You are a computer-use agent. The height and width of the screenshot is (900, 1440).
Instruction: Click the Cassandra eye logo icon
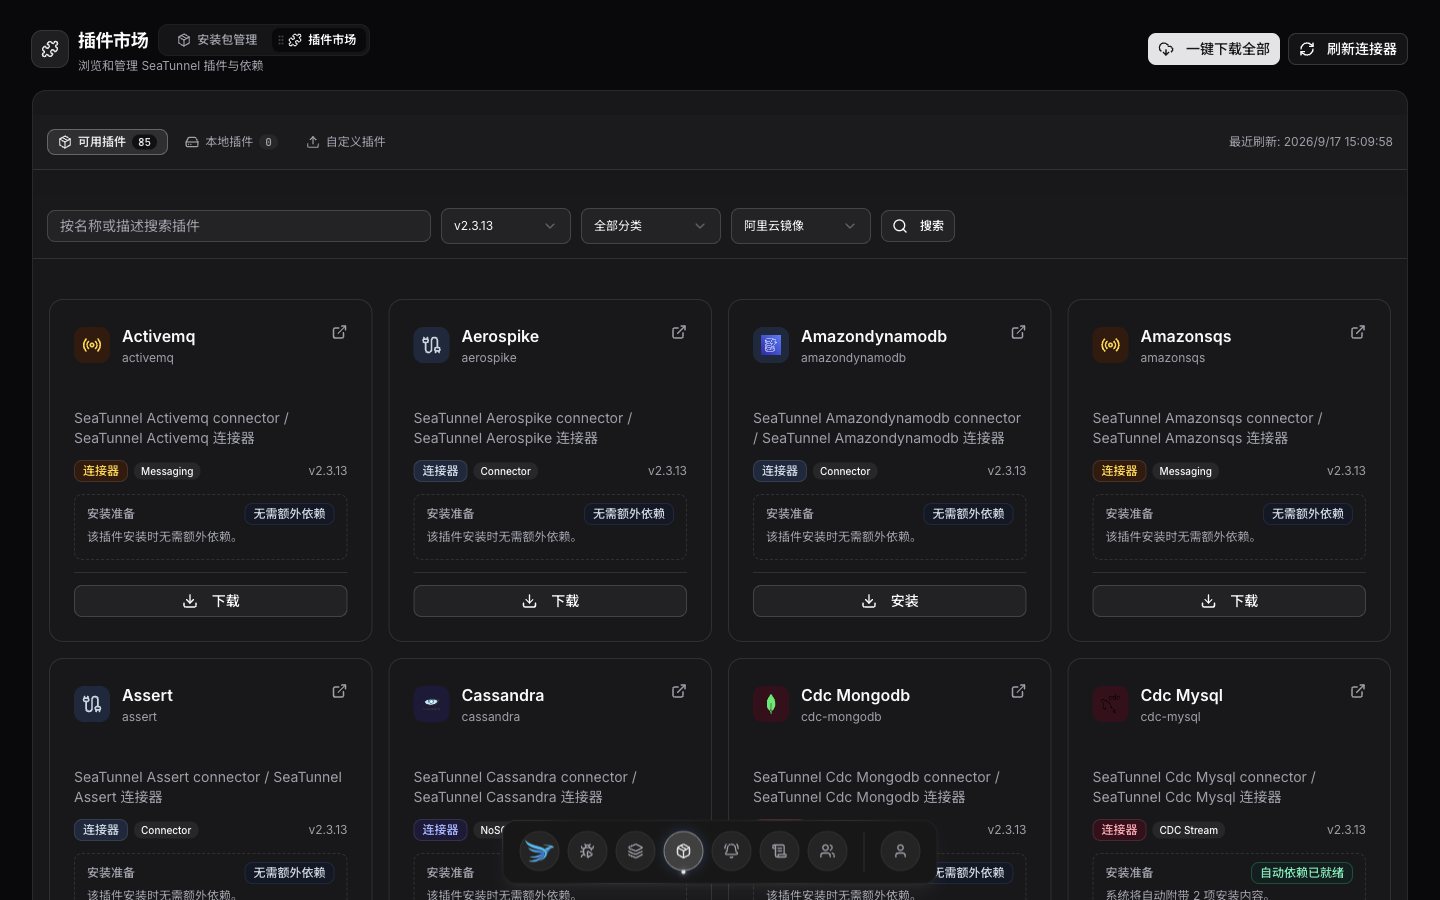[431, 704]
